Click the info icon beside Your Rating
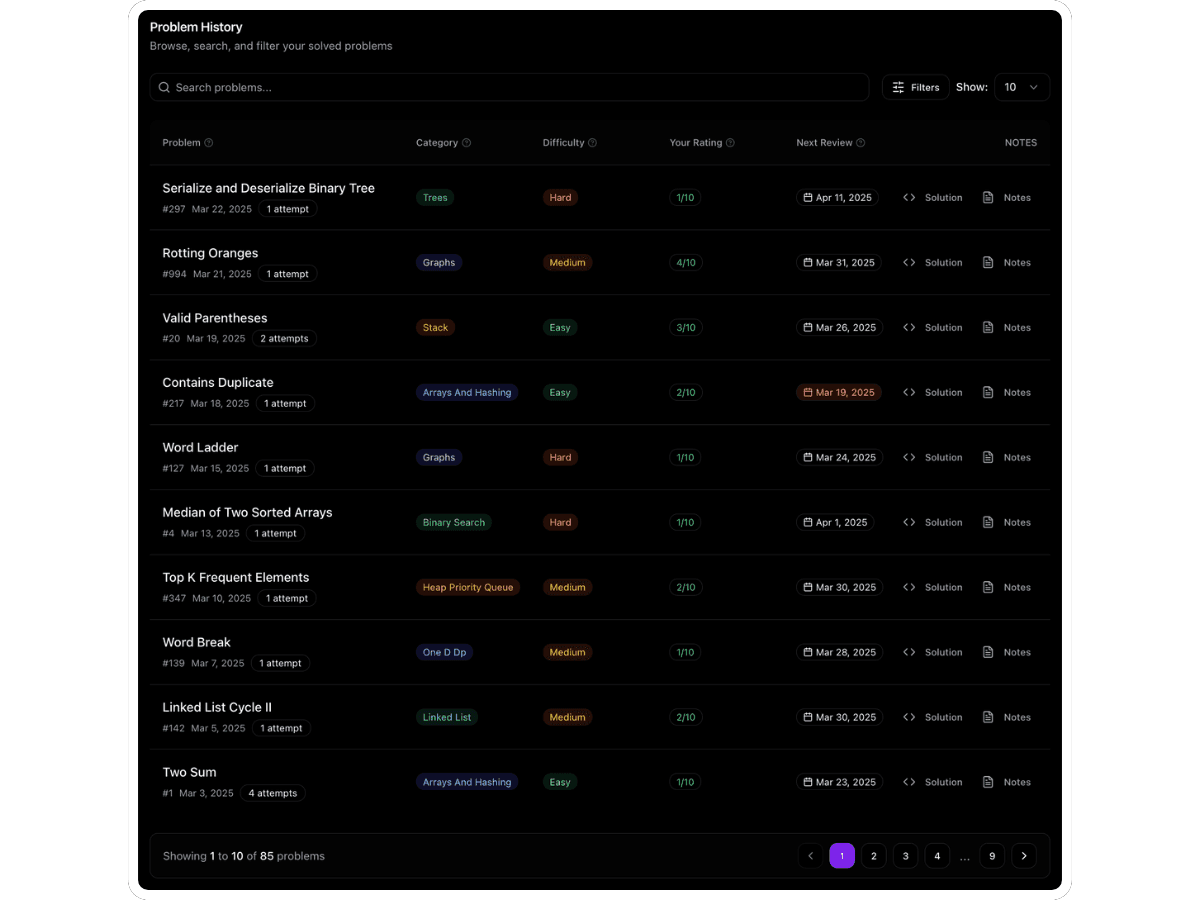 click(731, 143)
